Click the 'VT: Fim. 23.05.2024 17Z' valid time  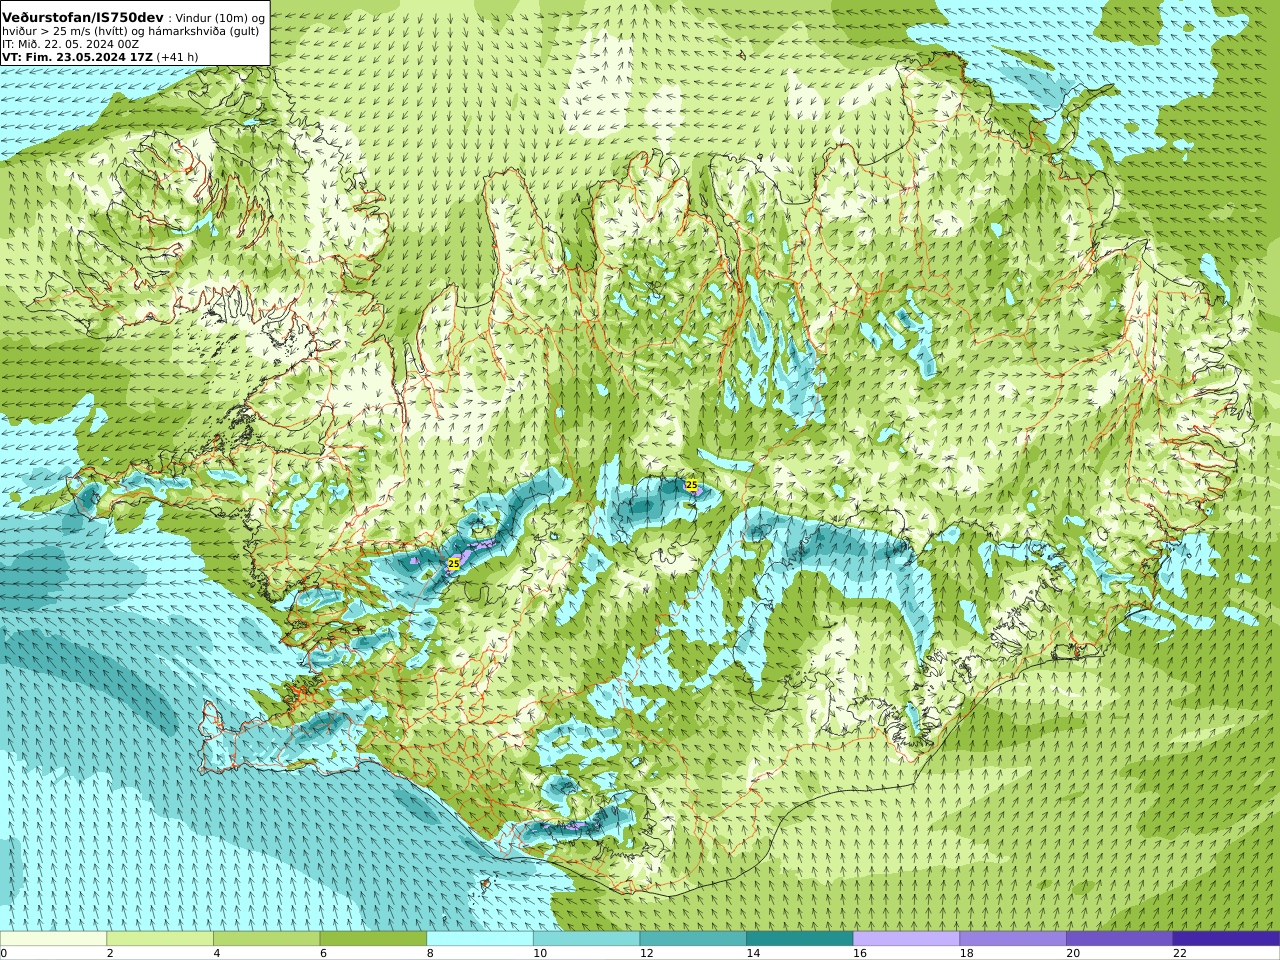click(x=77, y=57)
